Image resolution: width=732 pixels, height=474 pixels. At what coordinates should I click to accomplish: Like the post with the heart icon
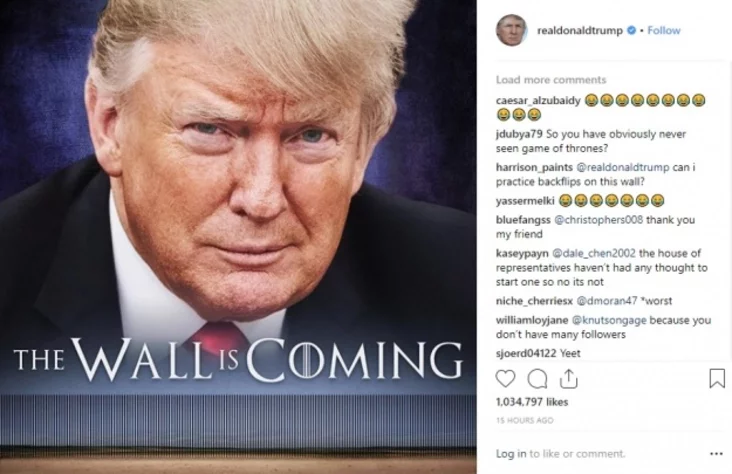coord(505,379)
